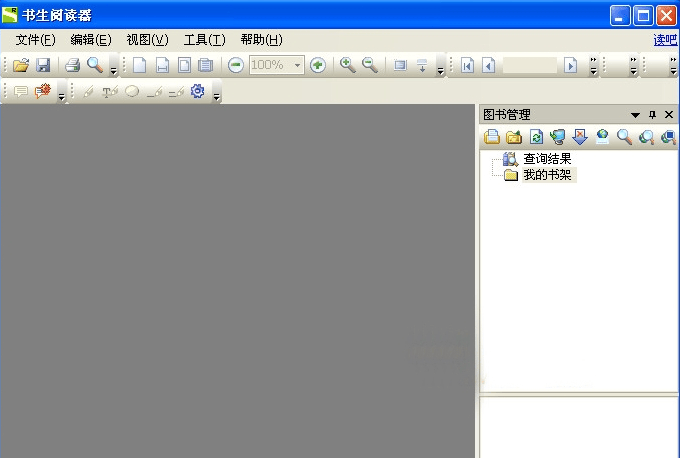Open the 文件(F) menu
This screenshot has height=458, width=680.
(x=35, y=40)
